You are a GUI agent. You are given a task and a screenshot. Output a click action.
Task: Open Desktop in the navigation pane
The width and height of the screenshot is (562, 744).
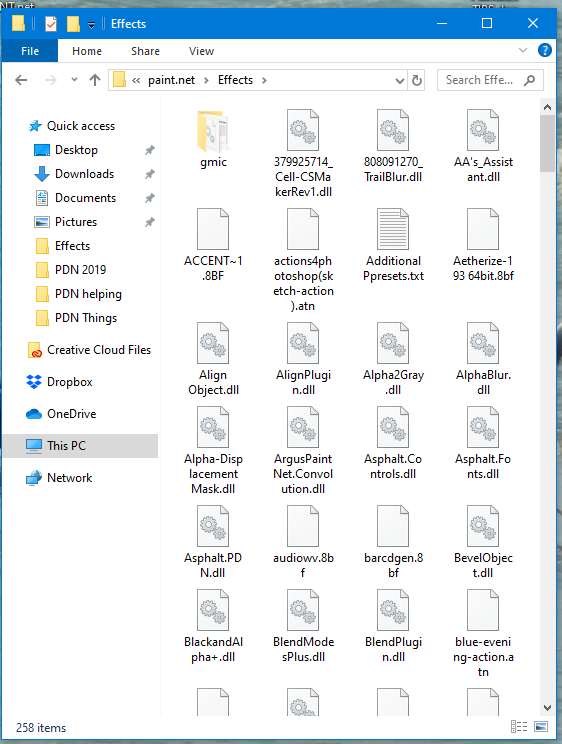click(x=76, y=150)
